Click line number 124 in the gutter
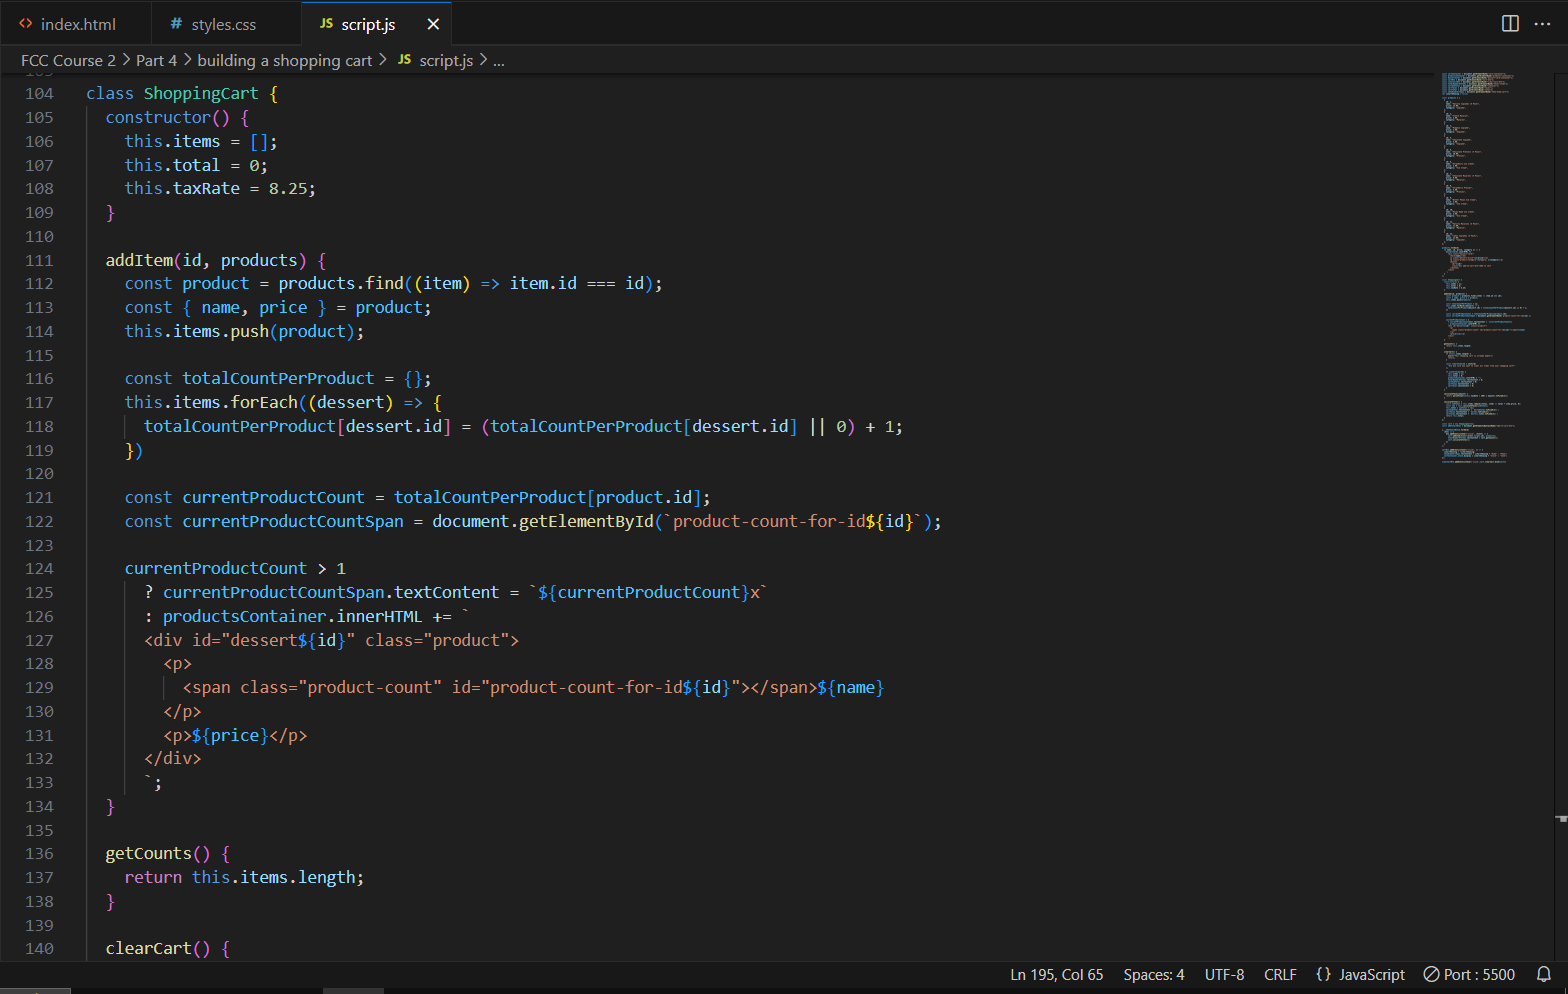The image size is (1568, 994). point(39,568)
